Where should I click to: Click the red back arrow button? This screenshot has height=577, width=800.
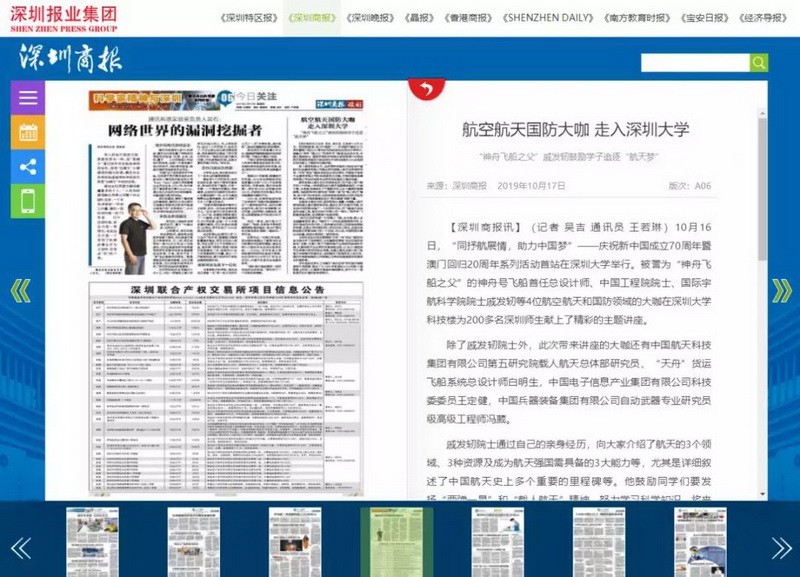427,89
